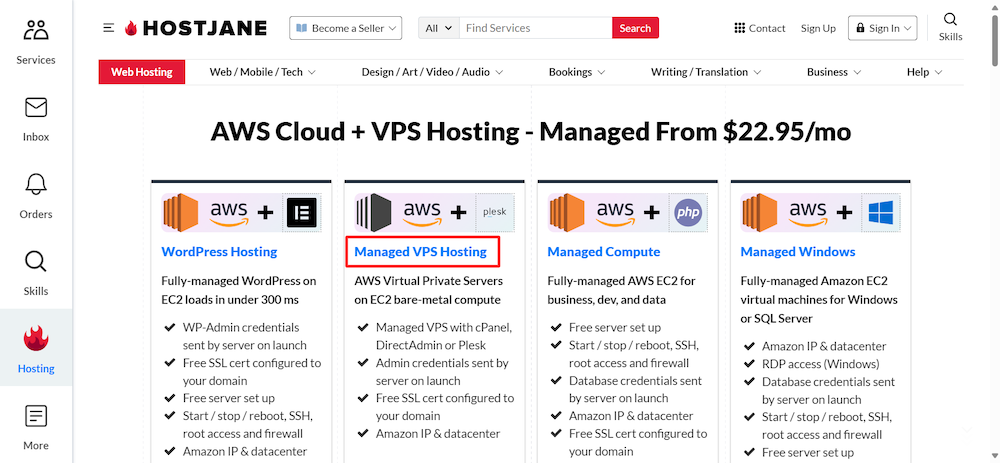1000x463 pixels.
Task: Expand the Business menu
Action: pyautogui.click(x=834, y=72)
